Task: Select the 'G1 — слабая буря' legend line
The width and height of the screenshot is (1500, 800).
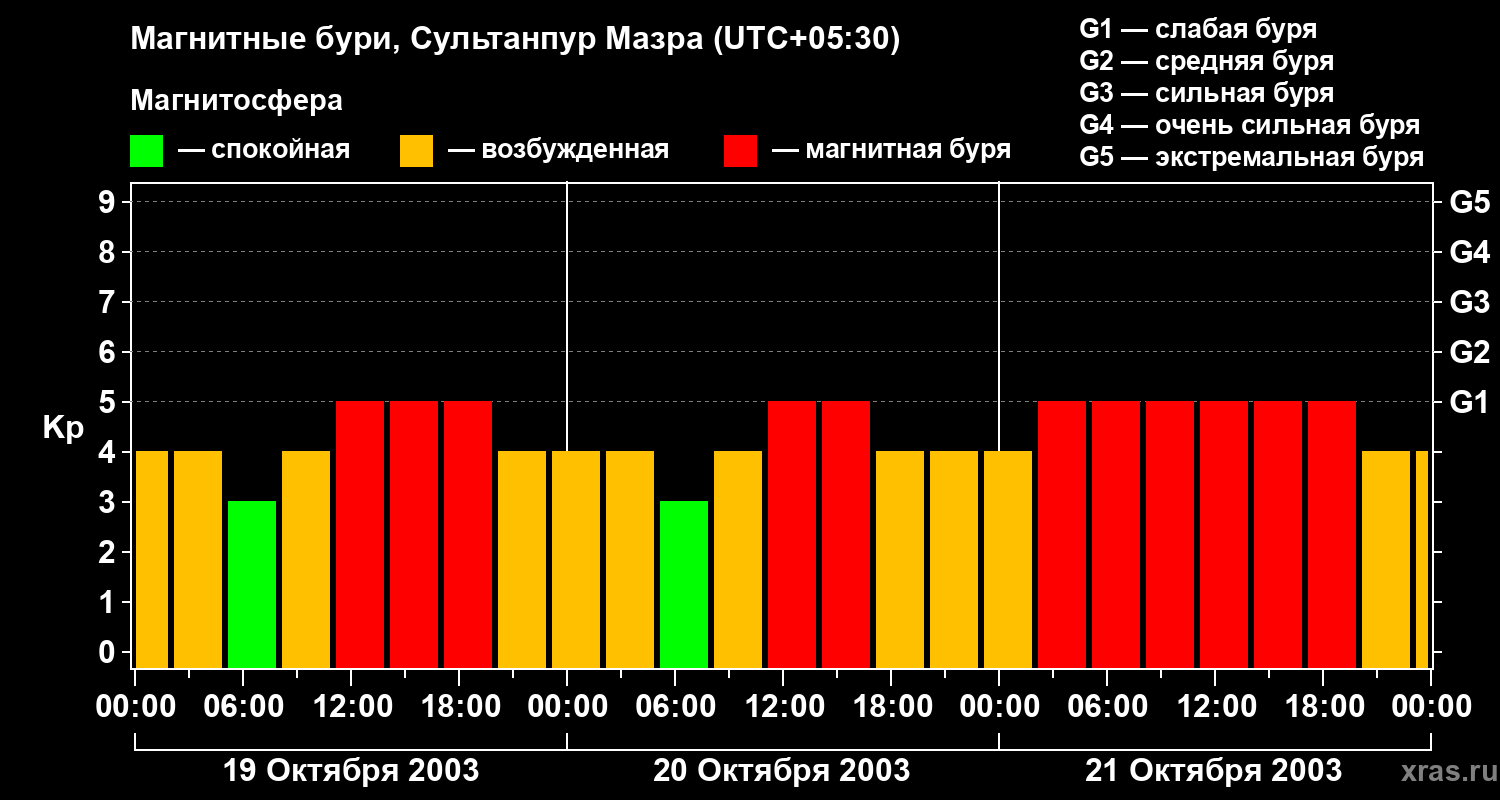Action: (1198, 29)
